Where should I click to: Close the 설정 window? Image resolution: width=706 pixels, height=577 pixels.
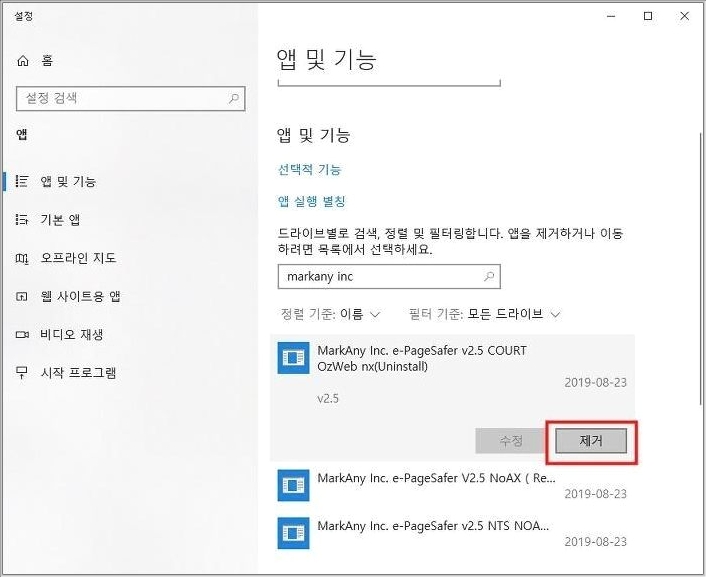(684, 16)
